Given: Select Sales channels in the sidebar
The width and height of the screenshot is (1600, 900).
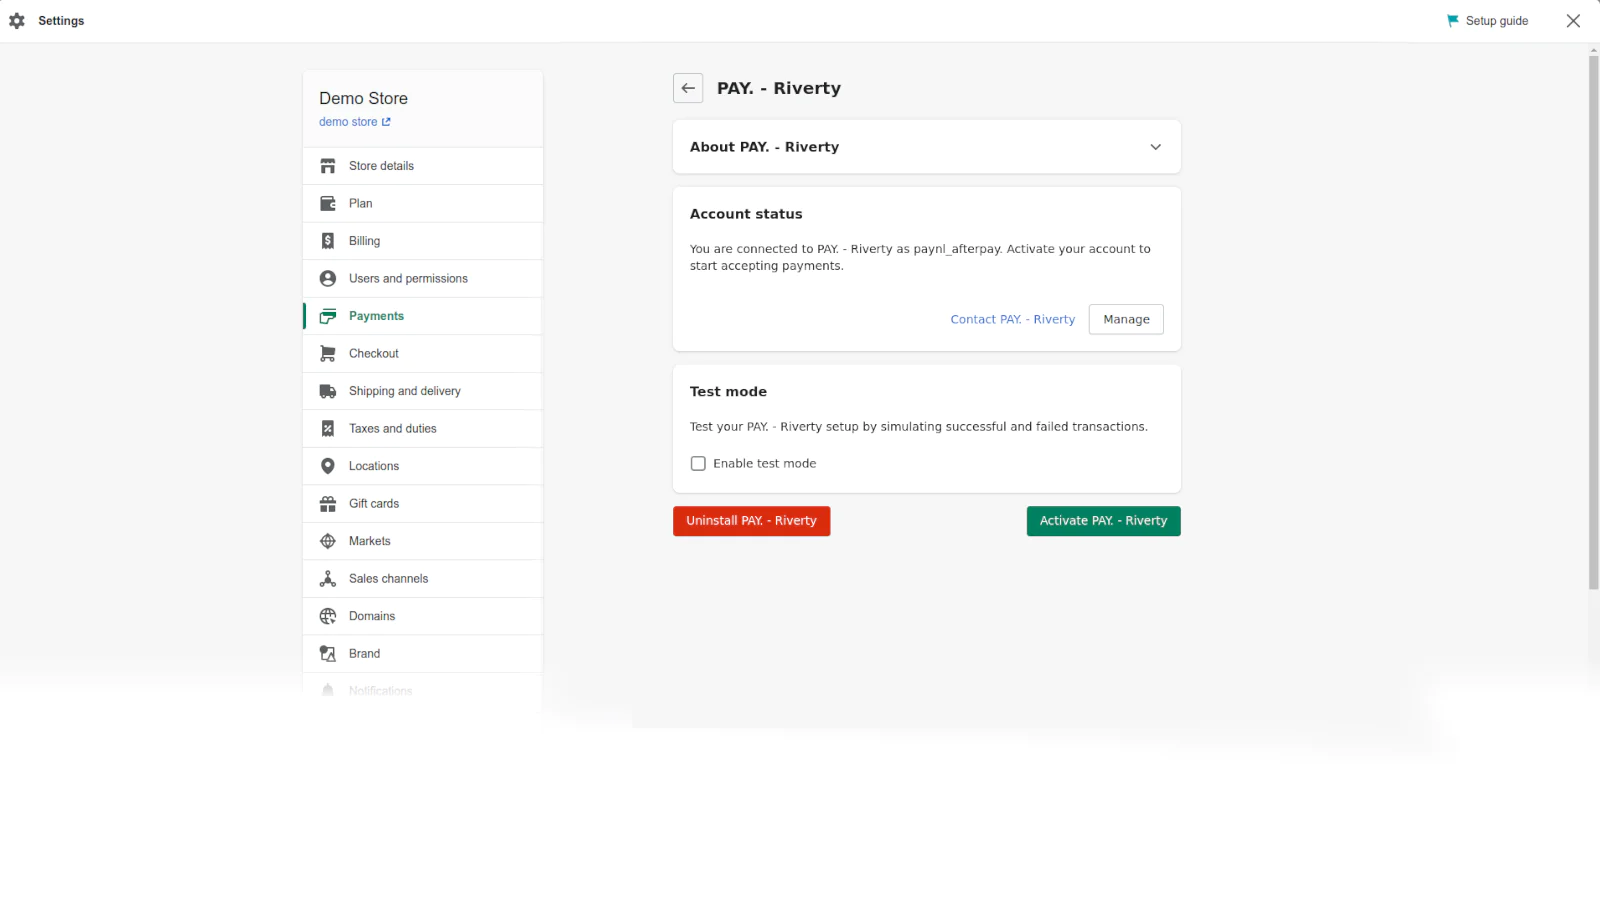Looking at the screenshot, I should click(388, 579).
